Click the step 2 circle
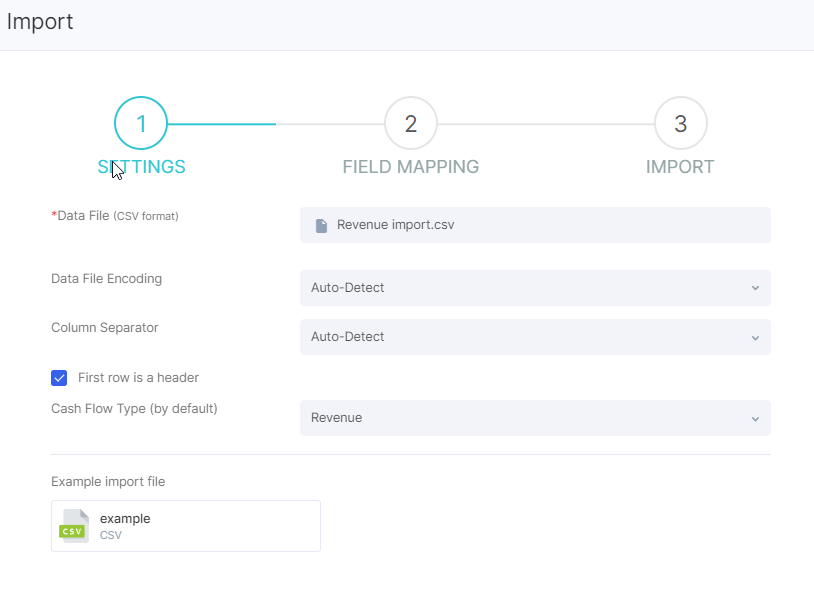 (411, 123)
